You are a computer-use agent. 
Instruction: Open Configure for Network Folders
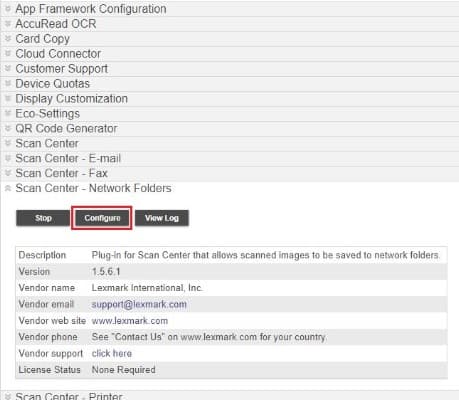click(x=102, y=218)
